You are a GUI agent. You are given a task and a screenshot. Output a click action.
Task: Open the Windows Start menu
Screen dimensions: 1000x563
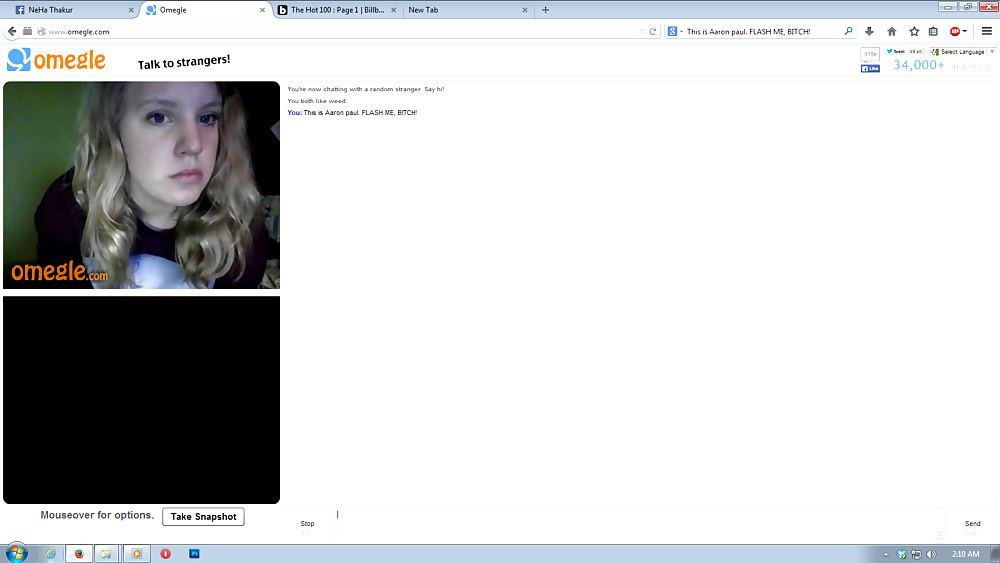[x=17, y=553]
